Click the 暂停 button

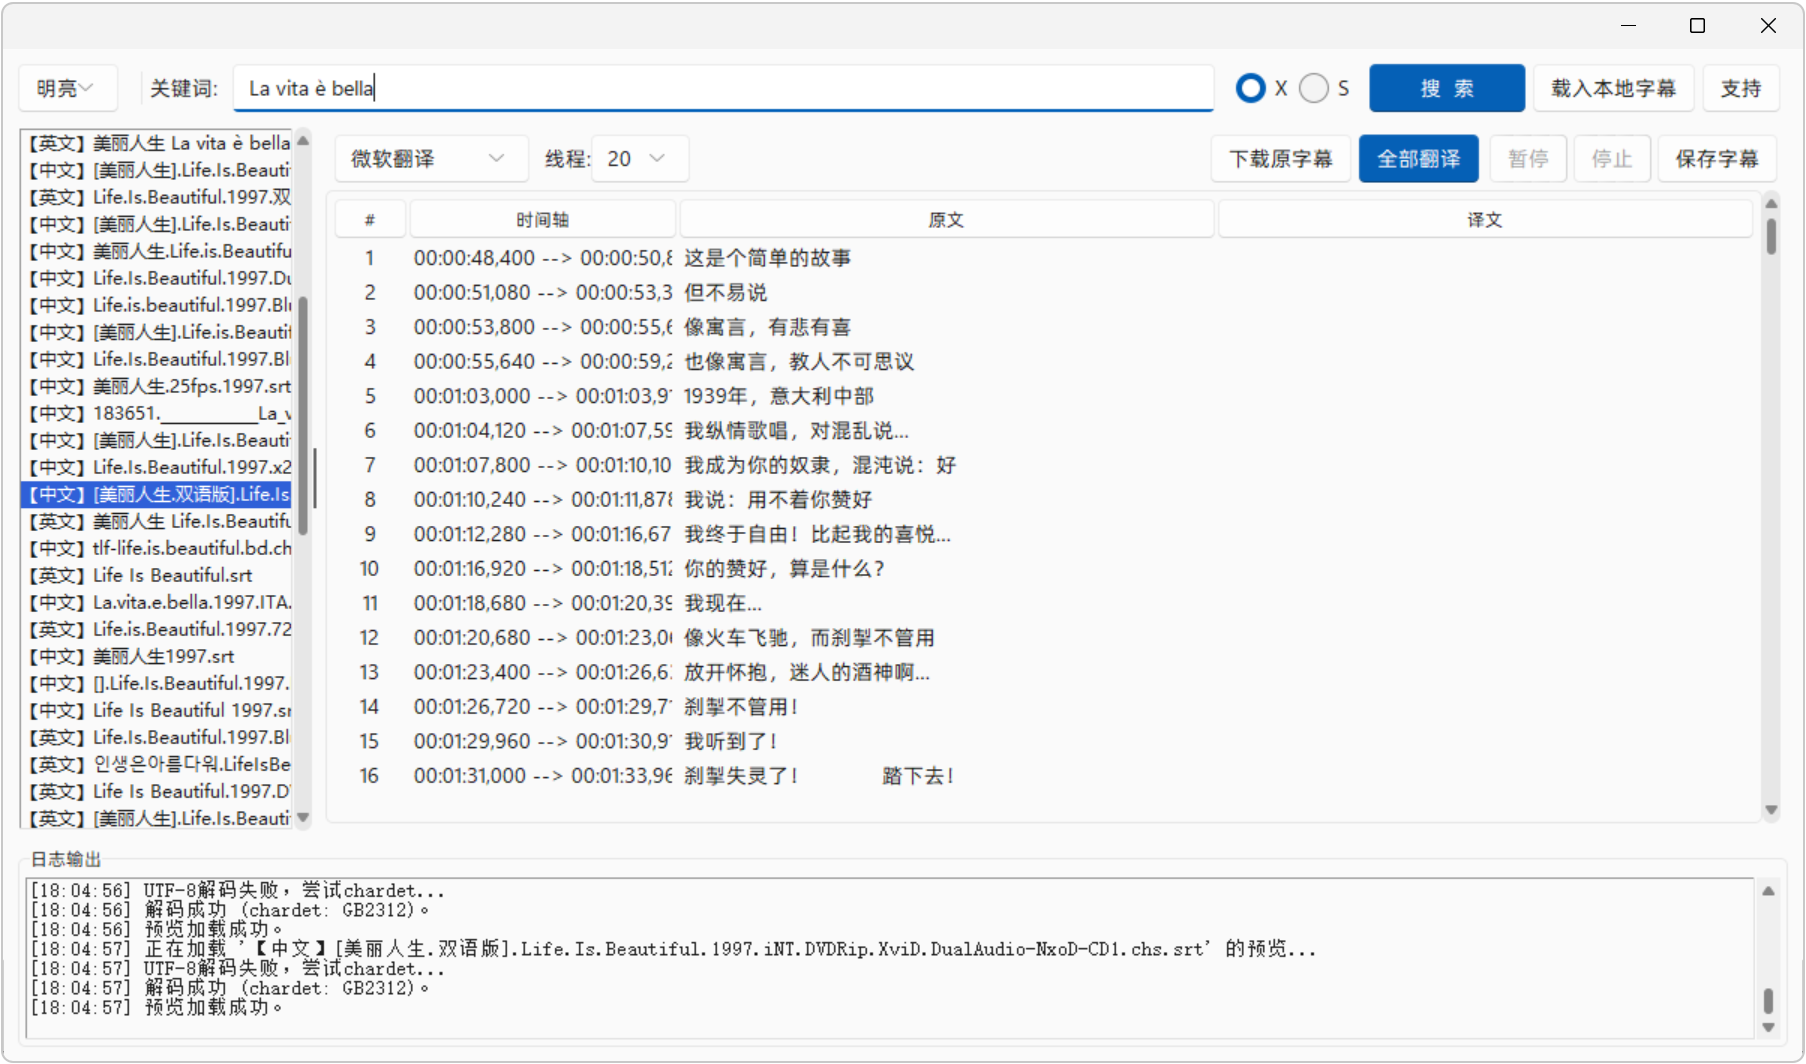tap(1528, 159)
